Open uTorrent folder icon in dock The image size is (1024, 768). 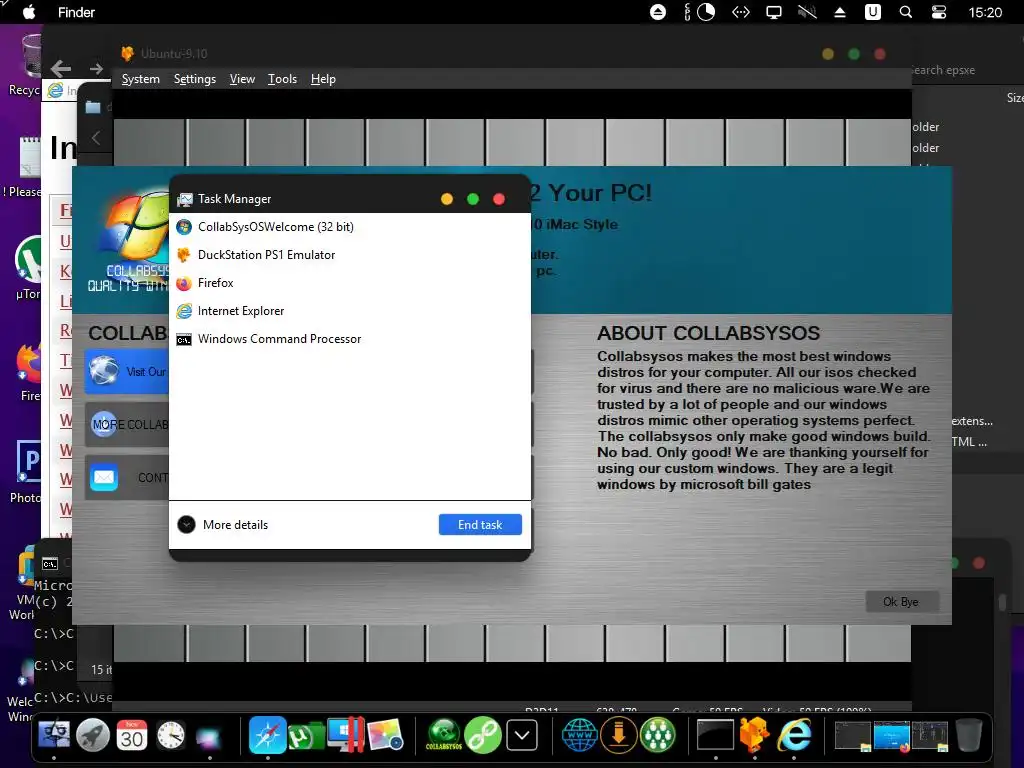click(306, 736)
